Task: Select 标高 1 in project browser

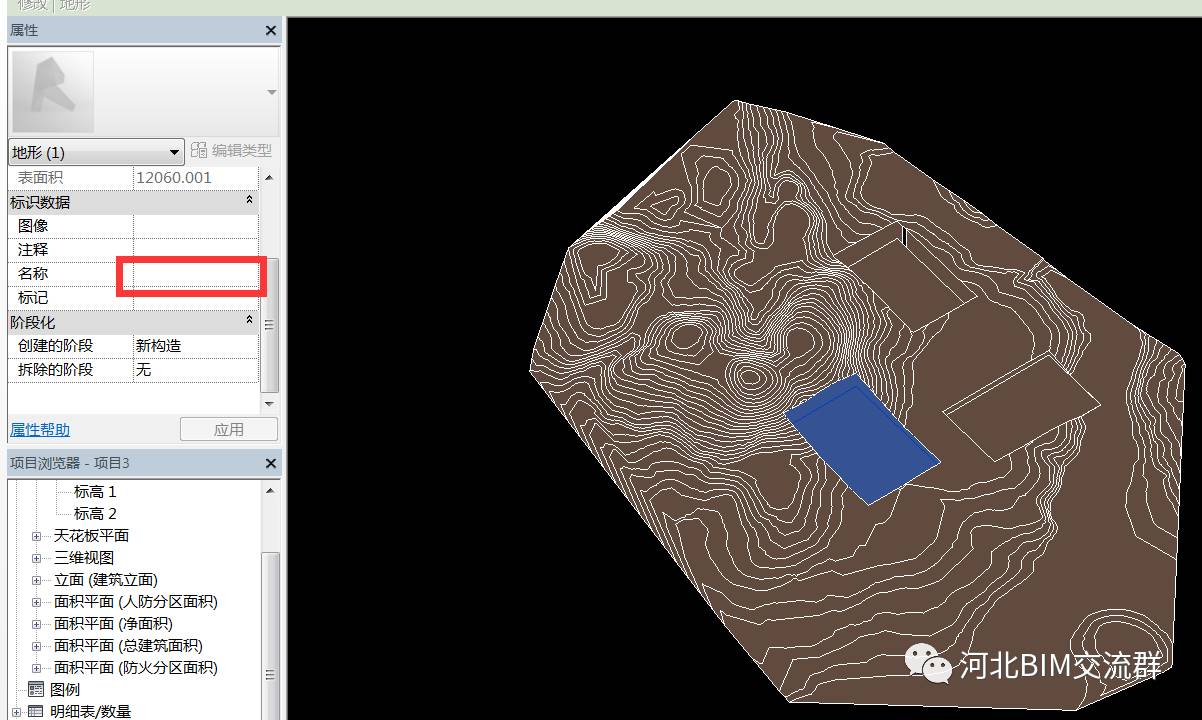Action: [95, 492]
